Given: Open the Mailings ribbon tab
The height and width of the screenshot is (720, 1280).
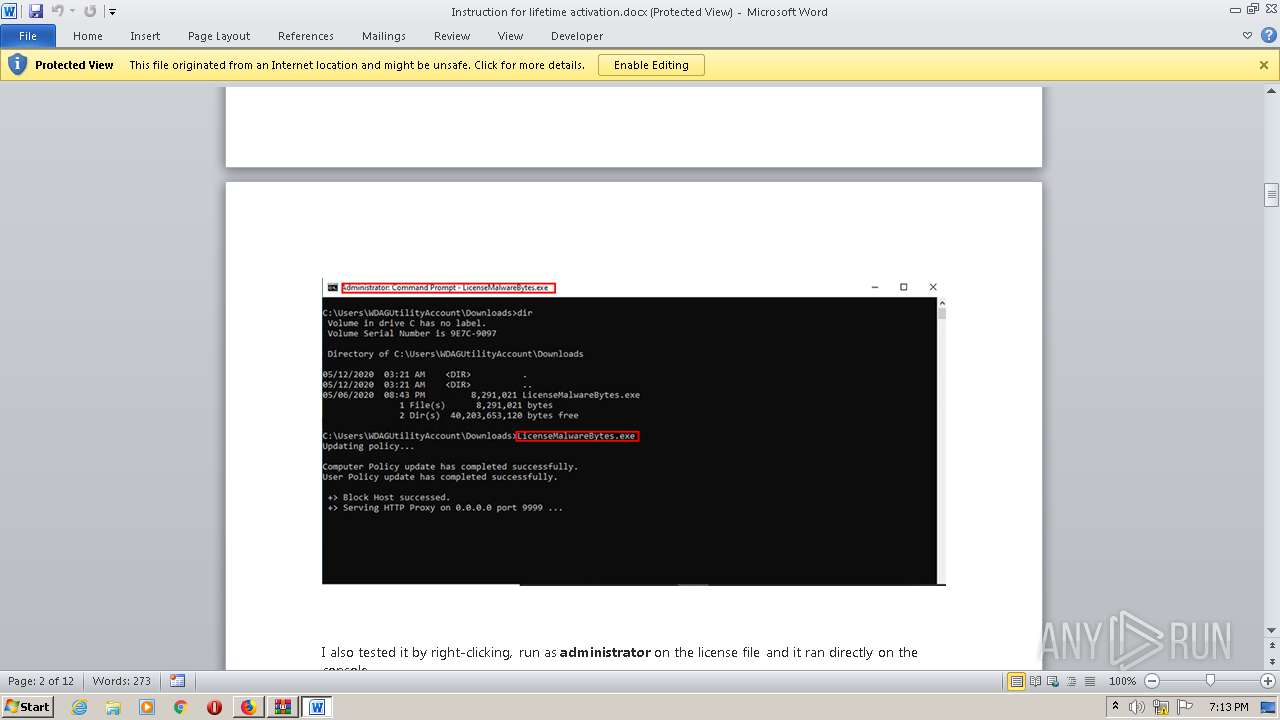Looking at the screenshot, I should tap(384, 36).
